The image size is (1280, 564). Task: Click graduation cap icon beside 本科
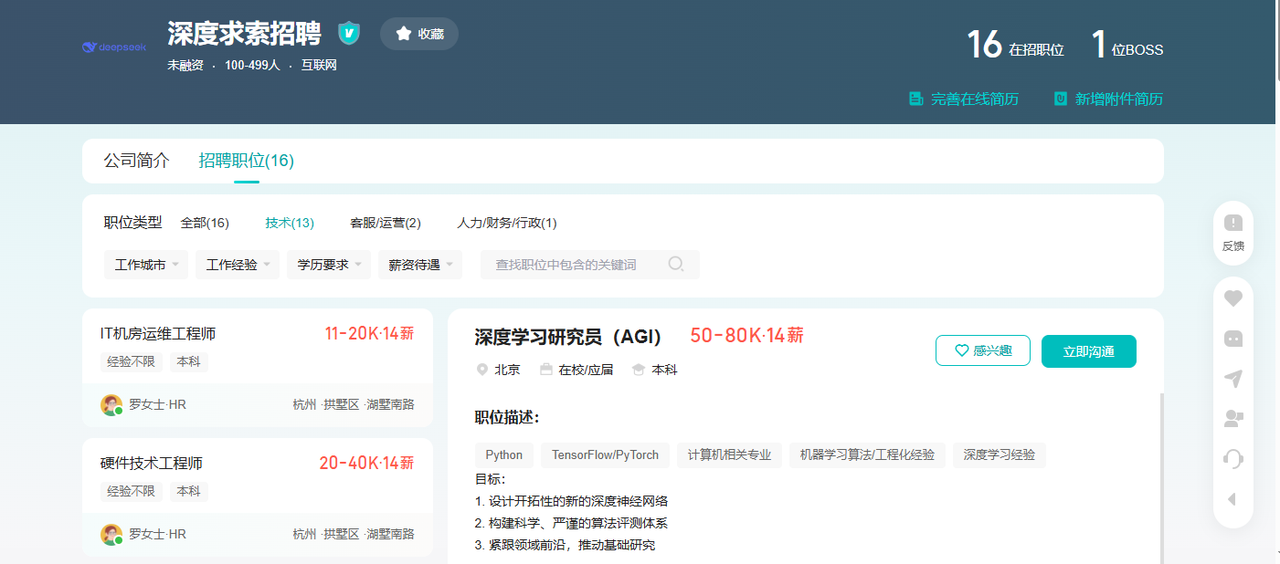(x=638, y=369)
